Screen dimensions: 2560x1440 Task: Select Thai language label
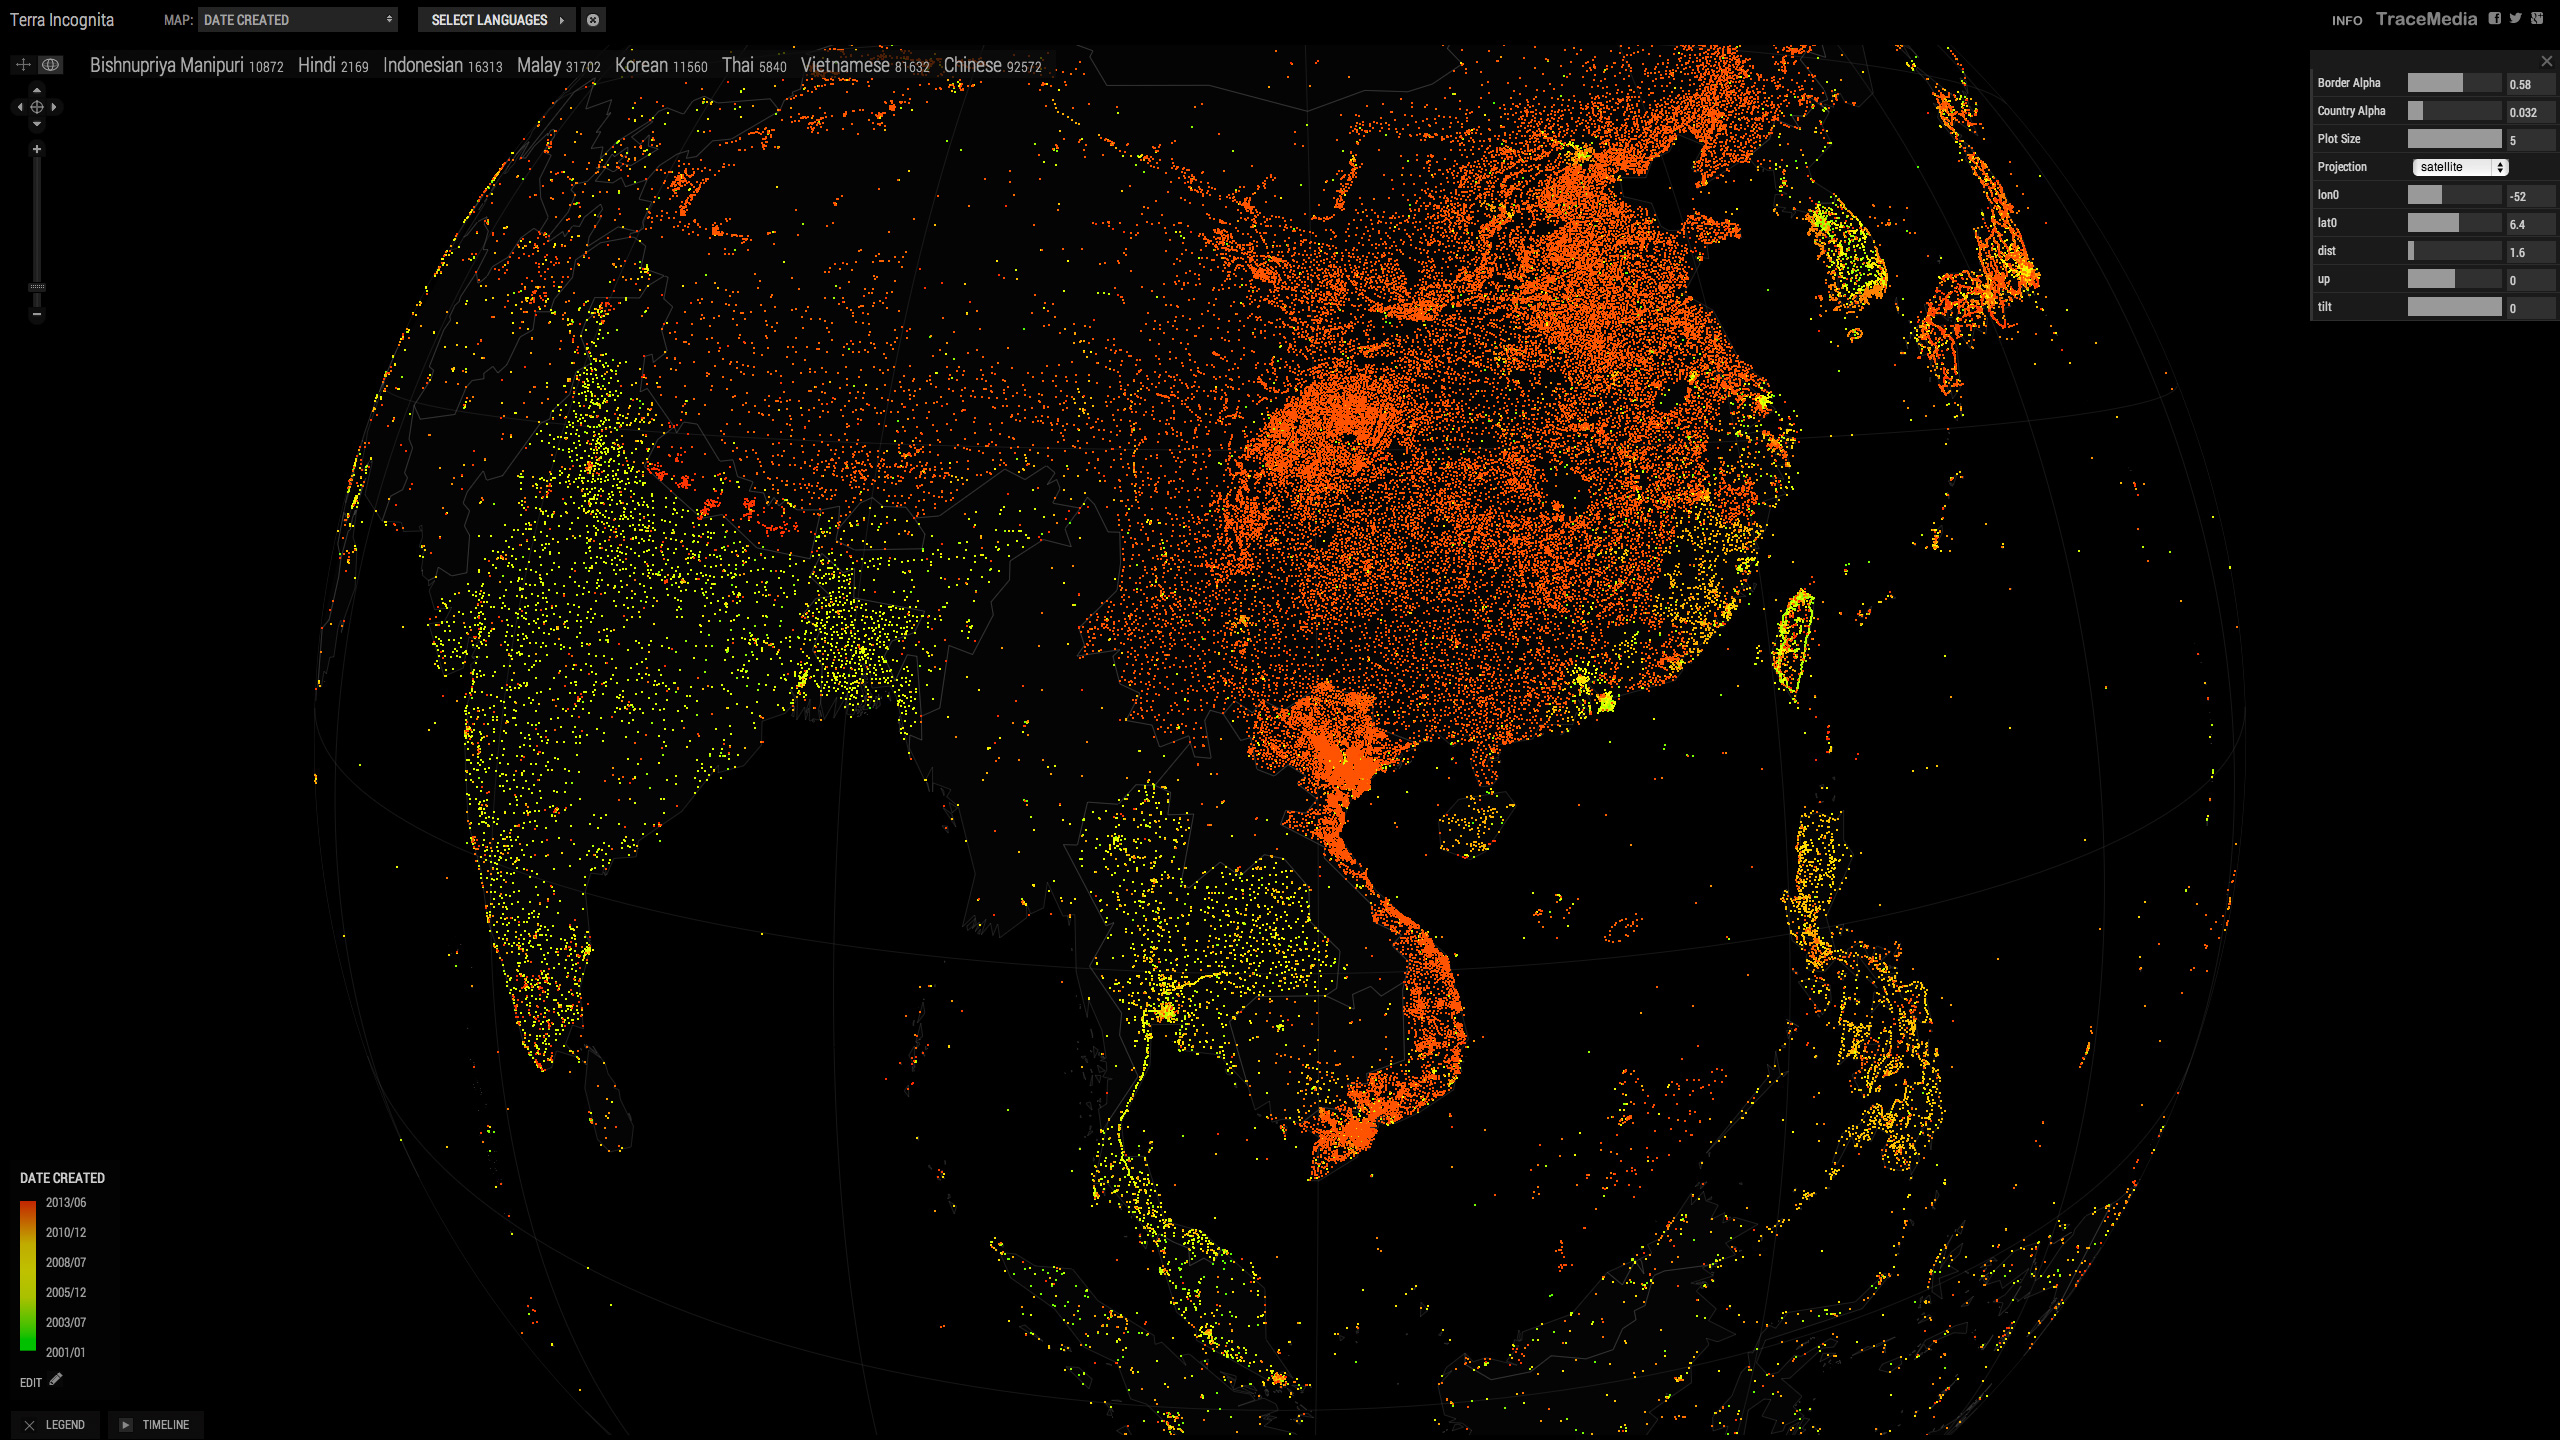tap(754, 65)
